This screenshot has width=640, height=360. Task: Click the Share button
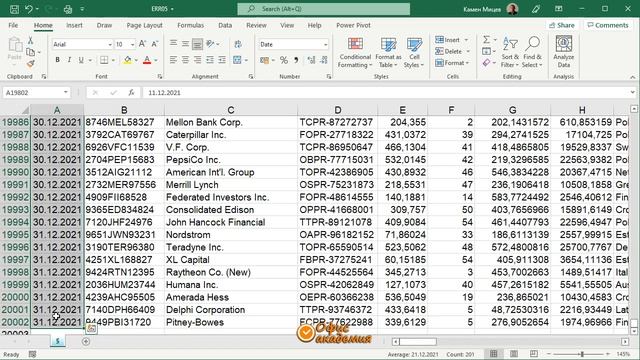[562, 25]
